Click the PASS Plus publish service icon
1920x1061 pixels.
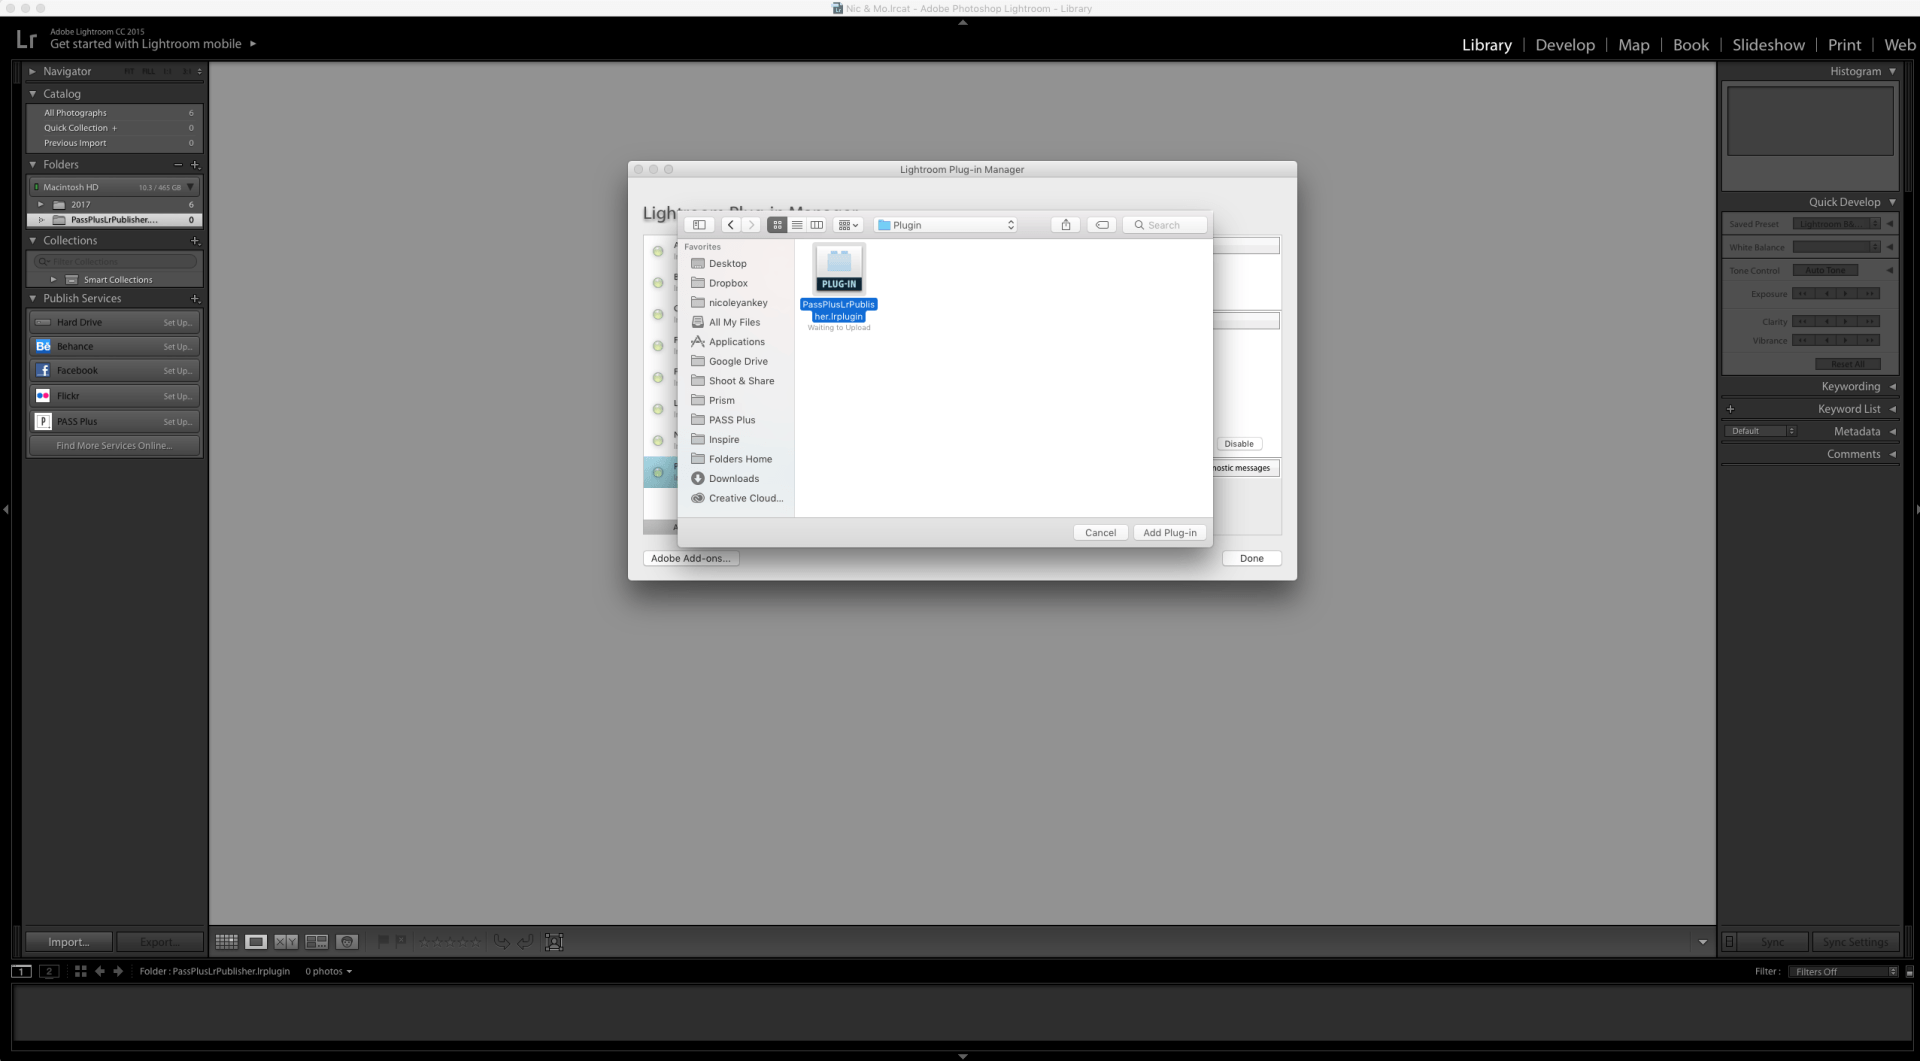click(43, 421)
